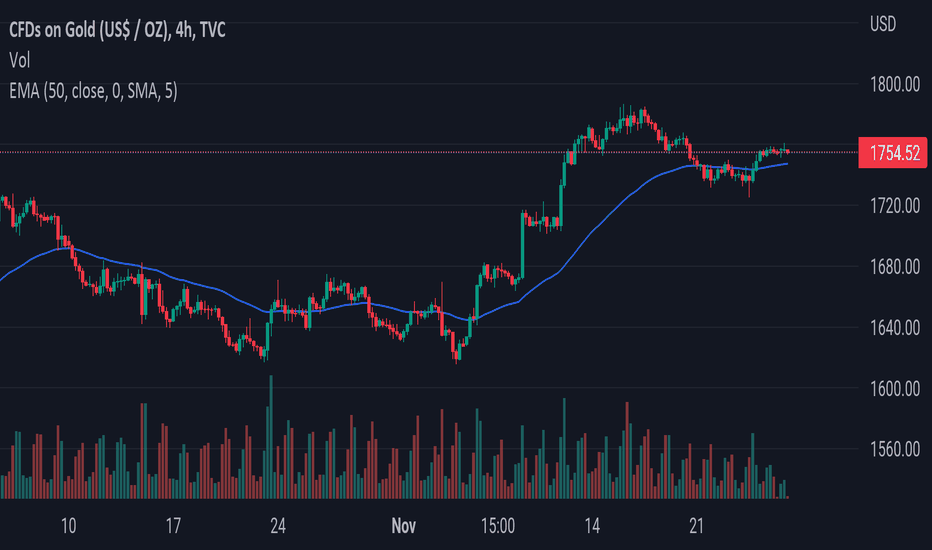The image size is (932, 550).
Task: Click the tallest volume bar near 24
Action: pos(271,436)
